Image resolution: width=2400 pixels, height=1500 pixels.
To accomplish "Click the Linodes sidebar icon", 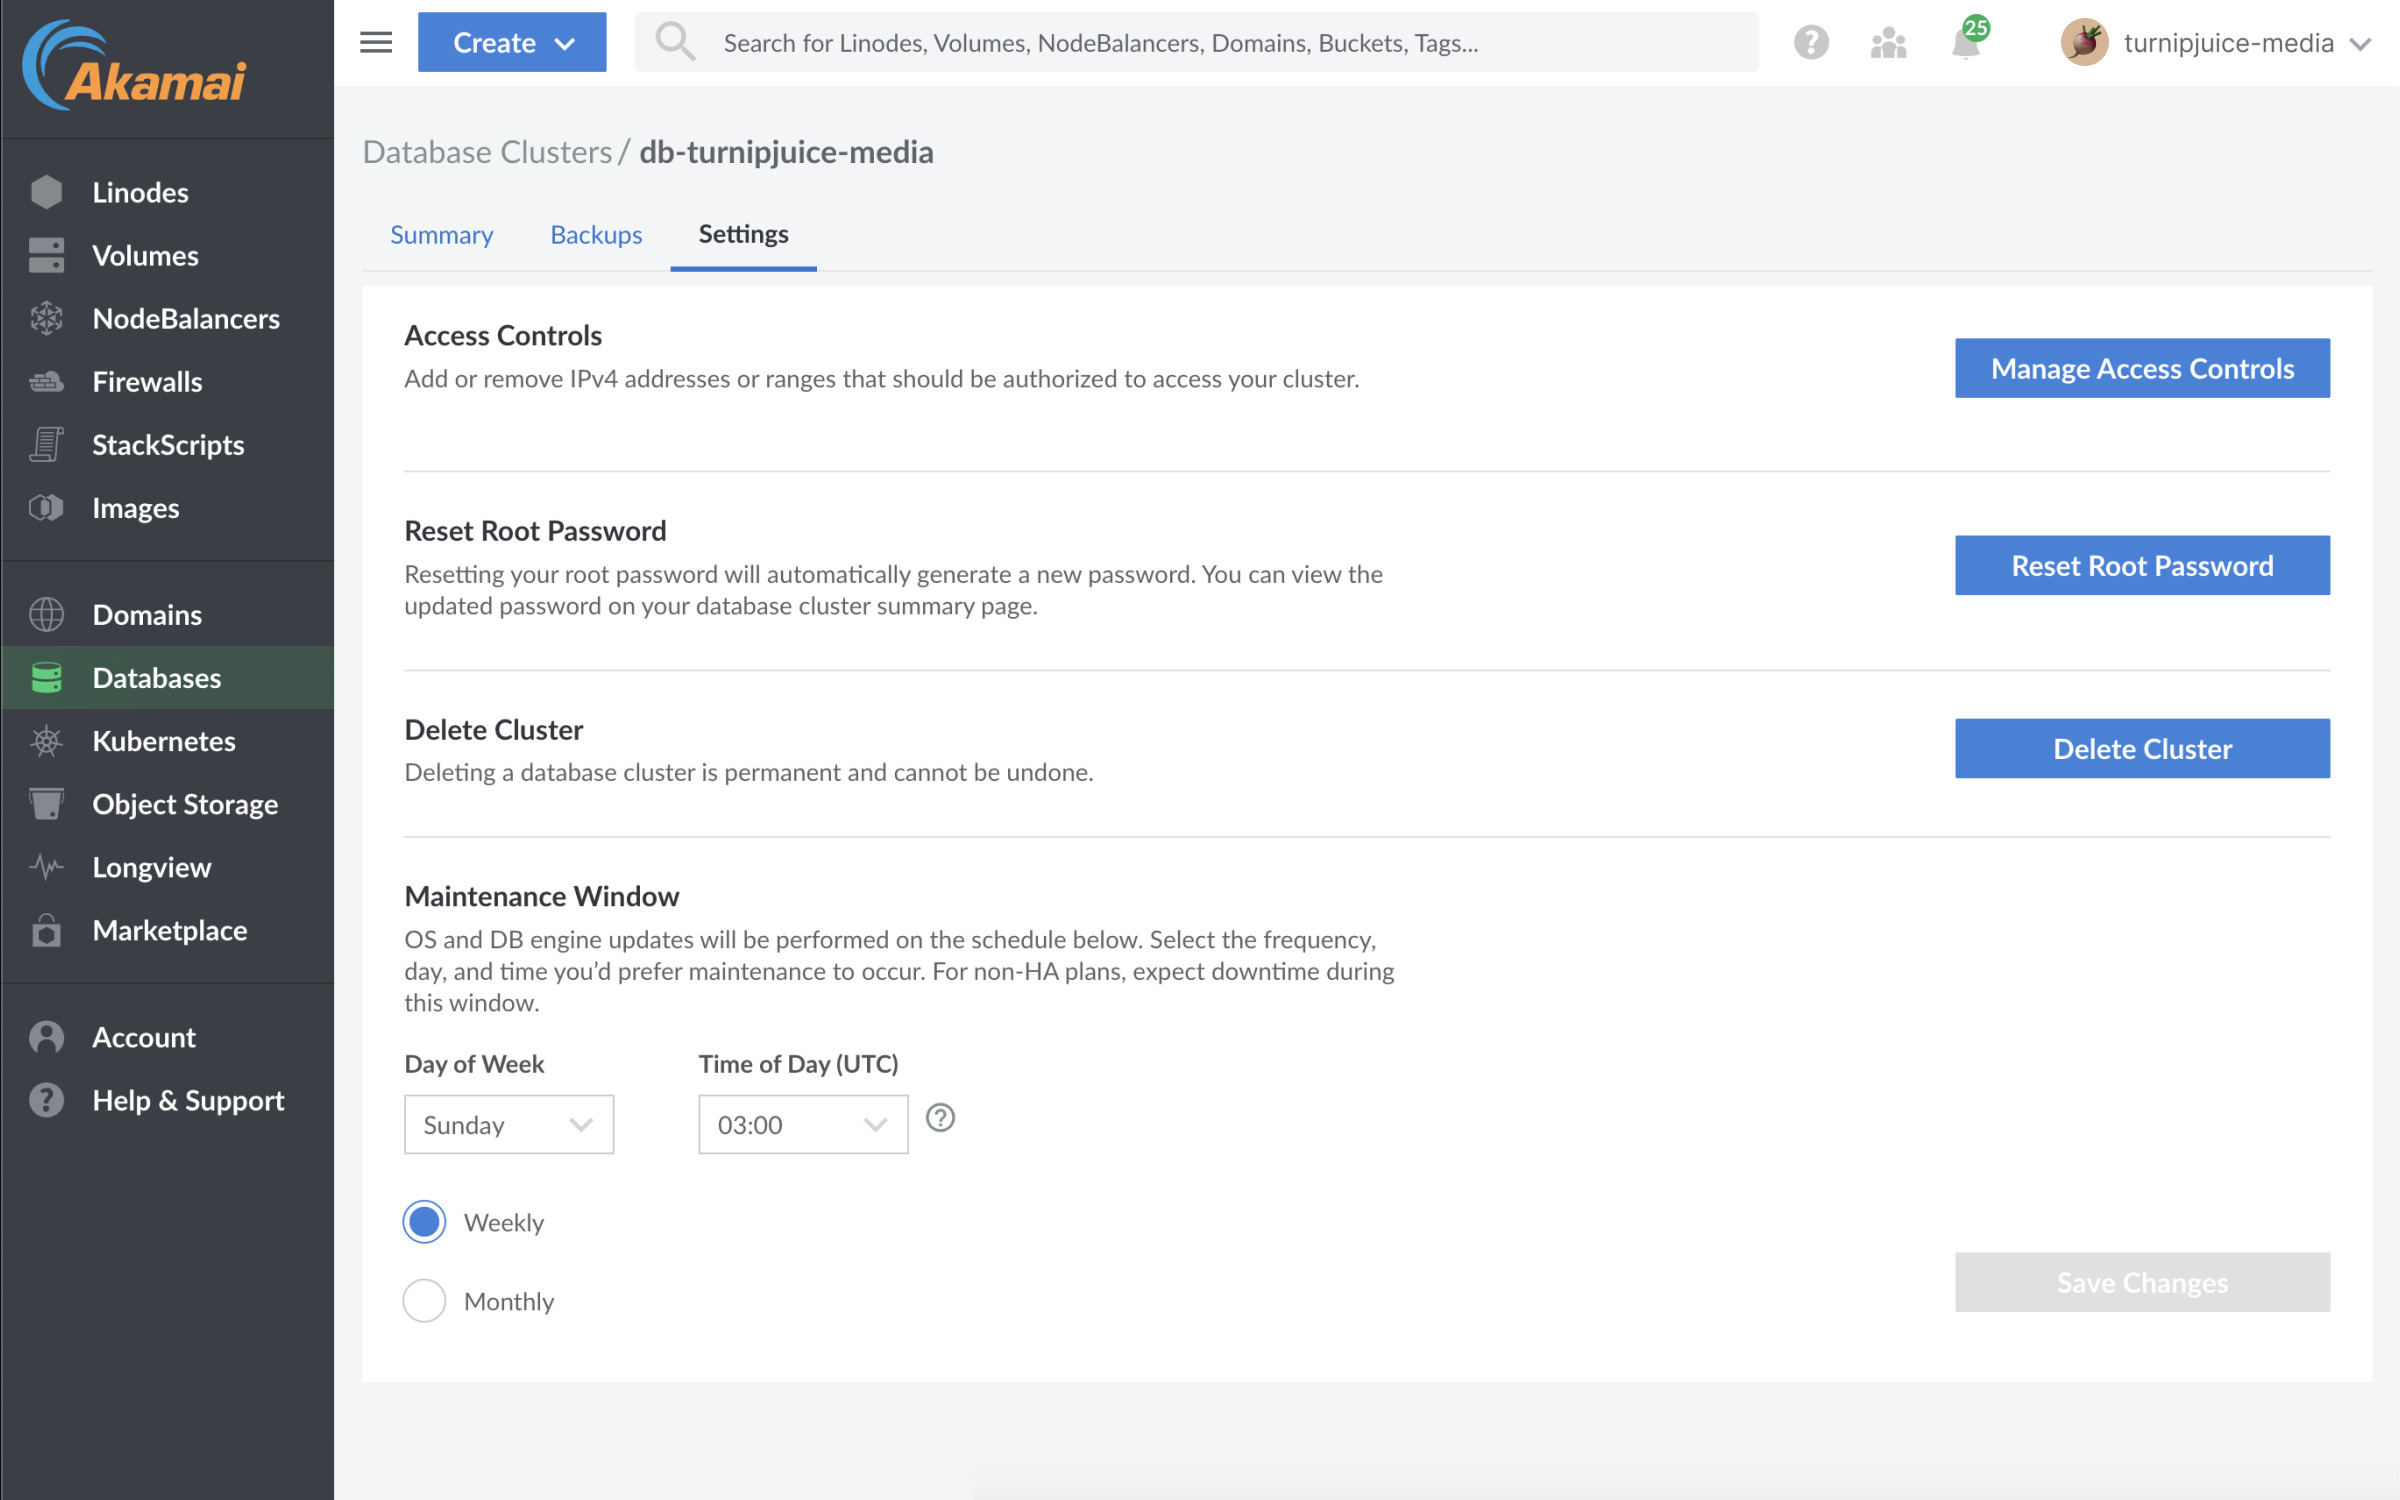I will point(45,192).
